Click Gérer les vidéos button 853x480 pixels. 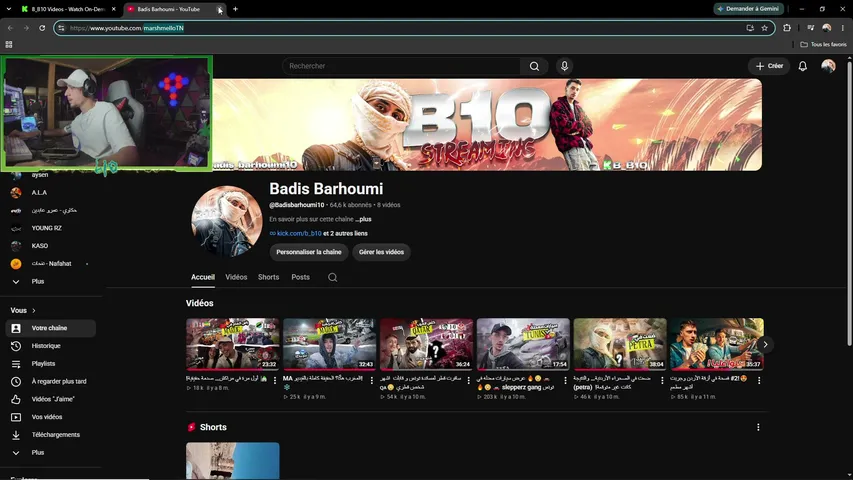(381, 252)
